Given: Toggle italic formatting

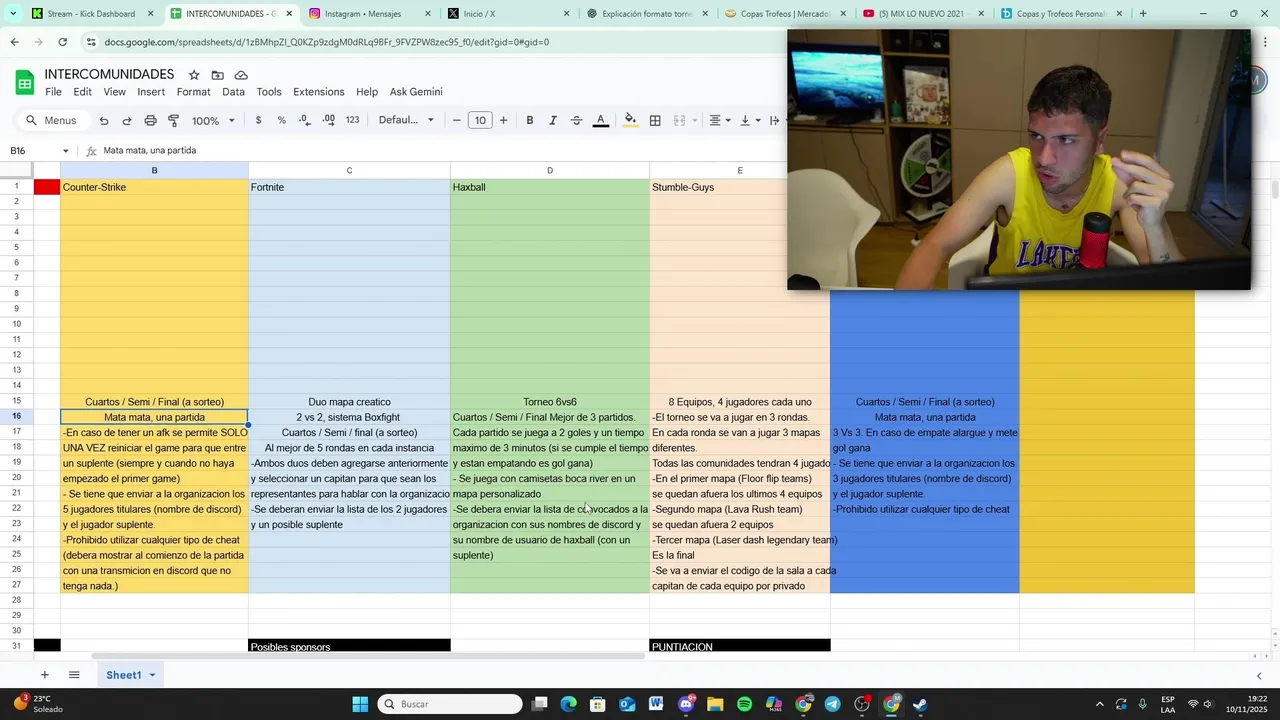Looking at the screenshot, I should (553, 120).
